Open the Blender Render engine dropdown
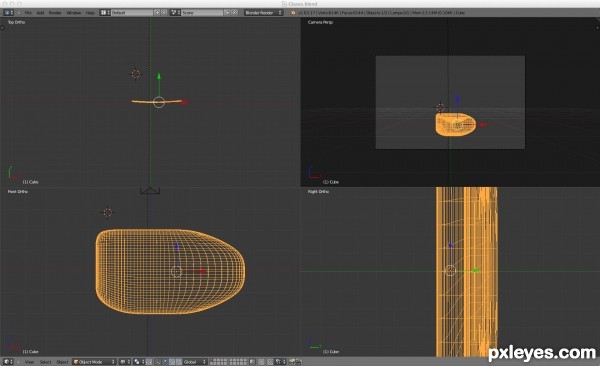 (264, 13)
